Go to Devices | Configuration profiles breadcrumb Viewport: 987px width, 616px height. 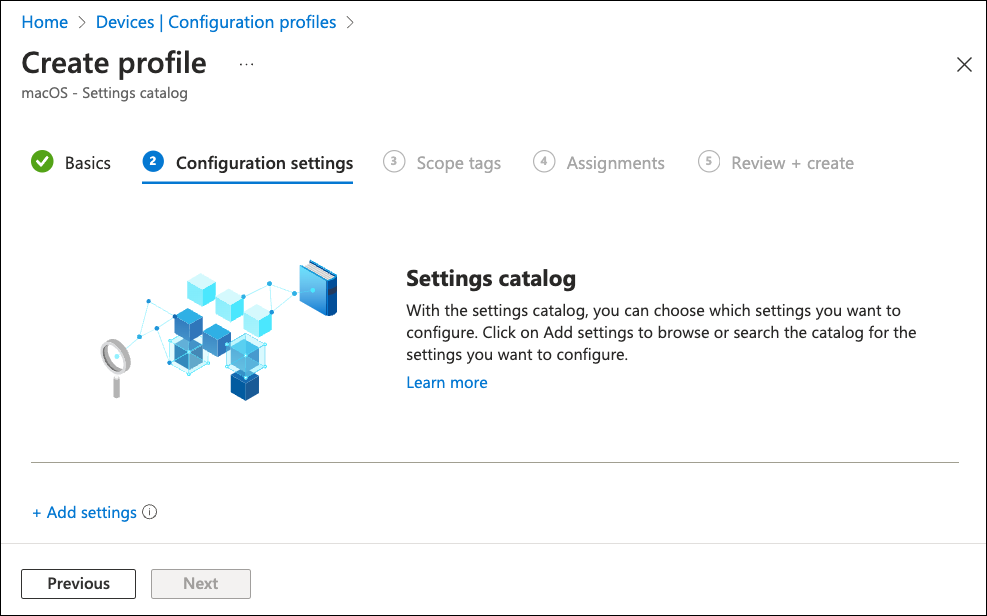click(x=216, y=22)
